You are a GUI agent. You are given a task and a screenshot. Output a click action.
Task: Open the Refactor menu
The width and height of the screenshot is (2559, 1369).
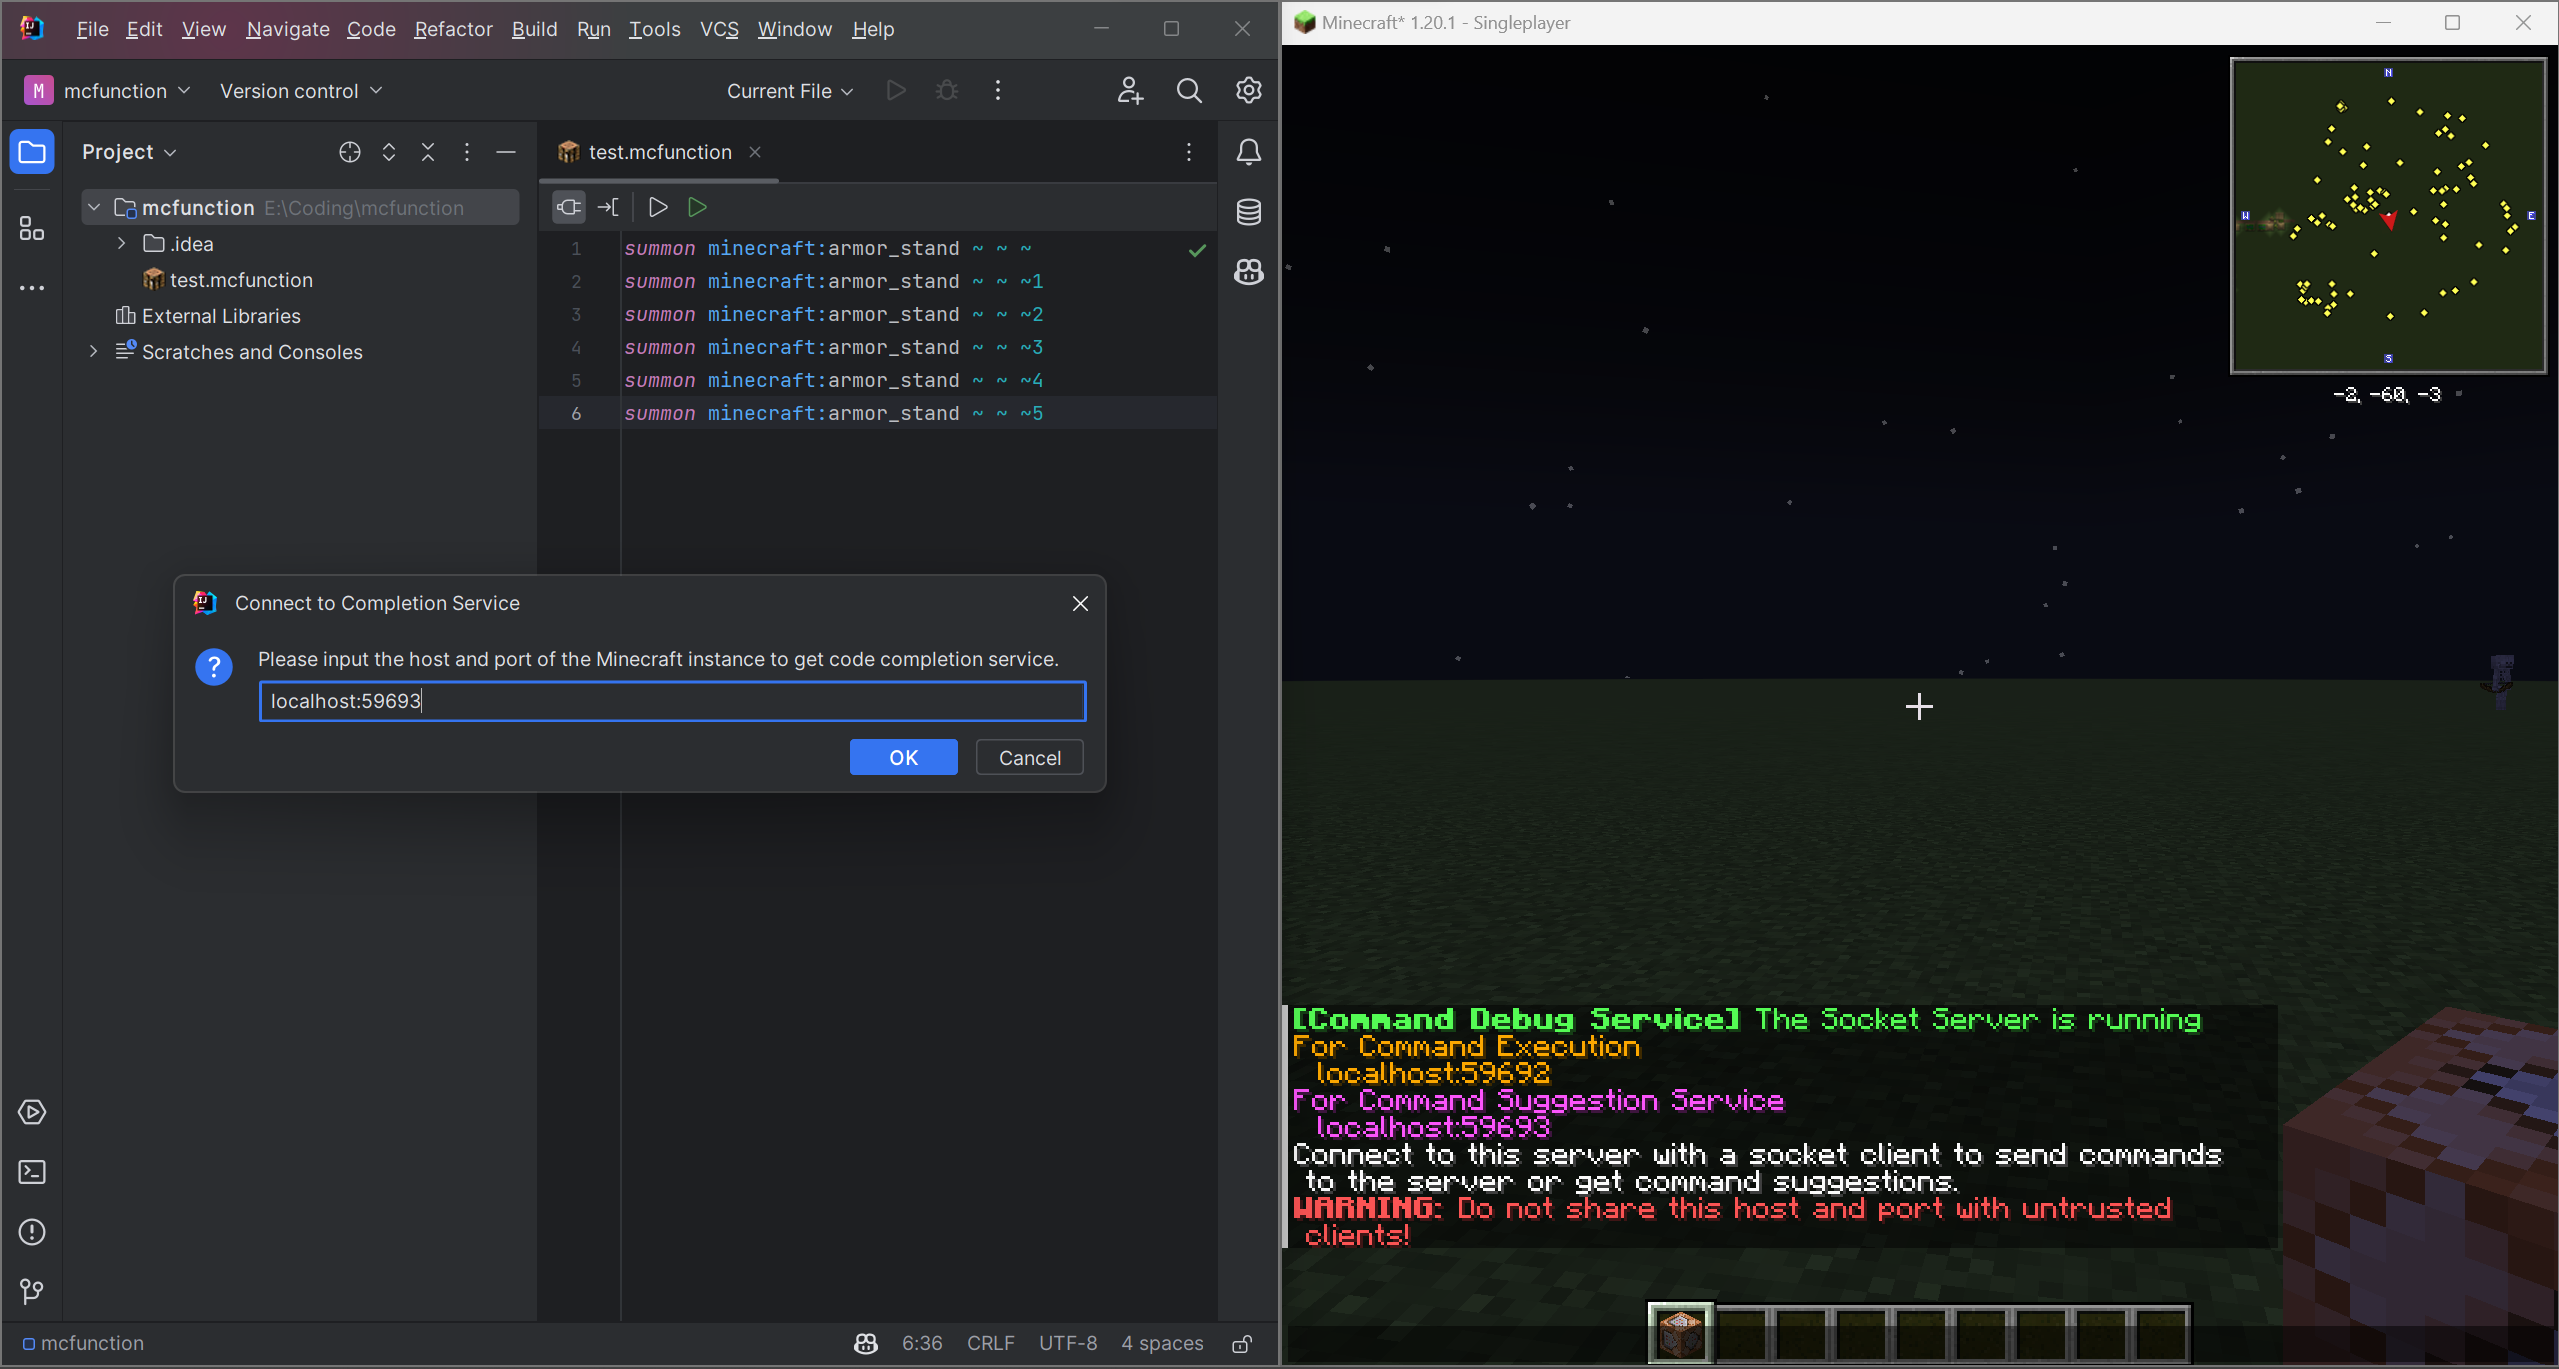coord(453,29)
